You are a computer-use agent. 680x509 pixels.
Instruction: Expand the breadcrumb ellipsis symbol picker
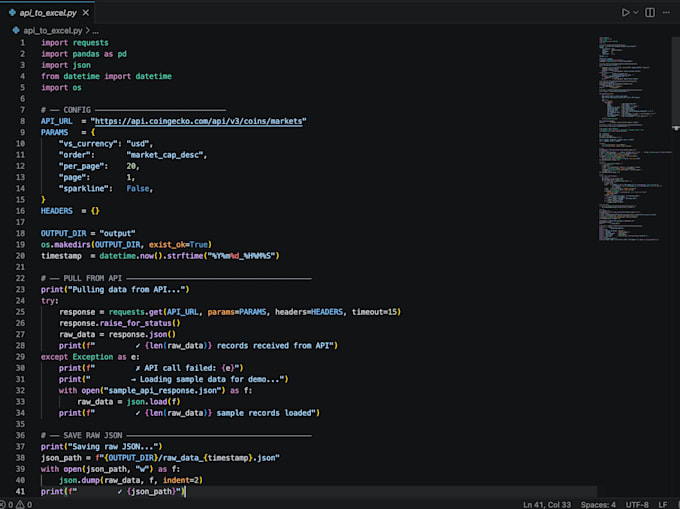click(x=95, y=31)
